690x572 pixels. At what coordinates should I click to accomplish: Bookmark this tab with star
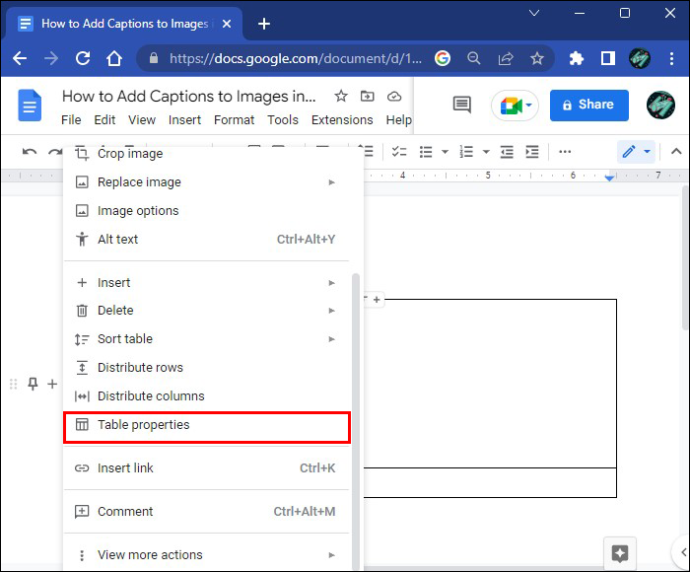click(x=537, y=58)
